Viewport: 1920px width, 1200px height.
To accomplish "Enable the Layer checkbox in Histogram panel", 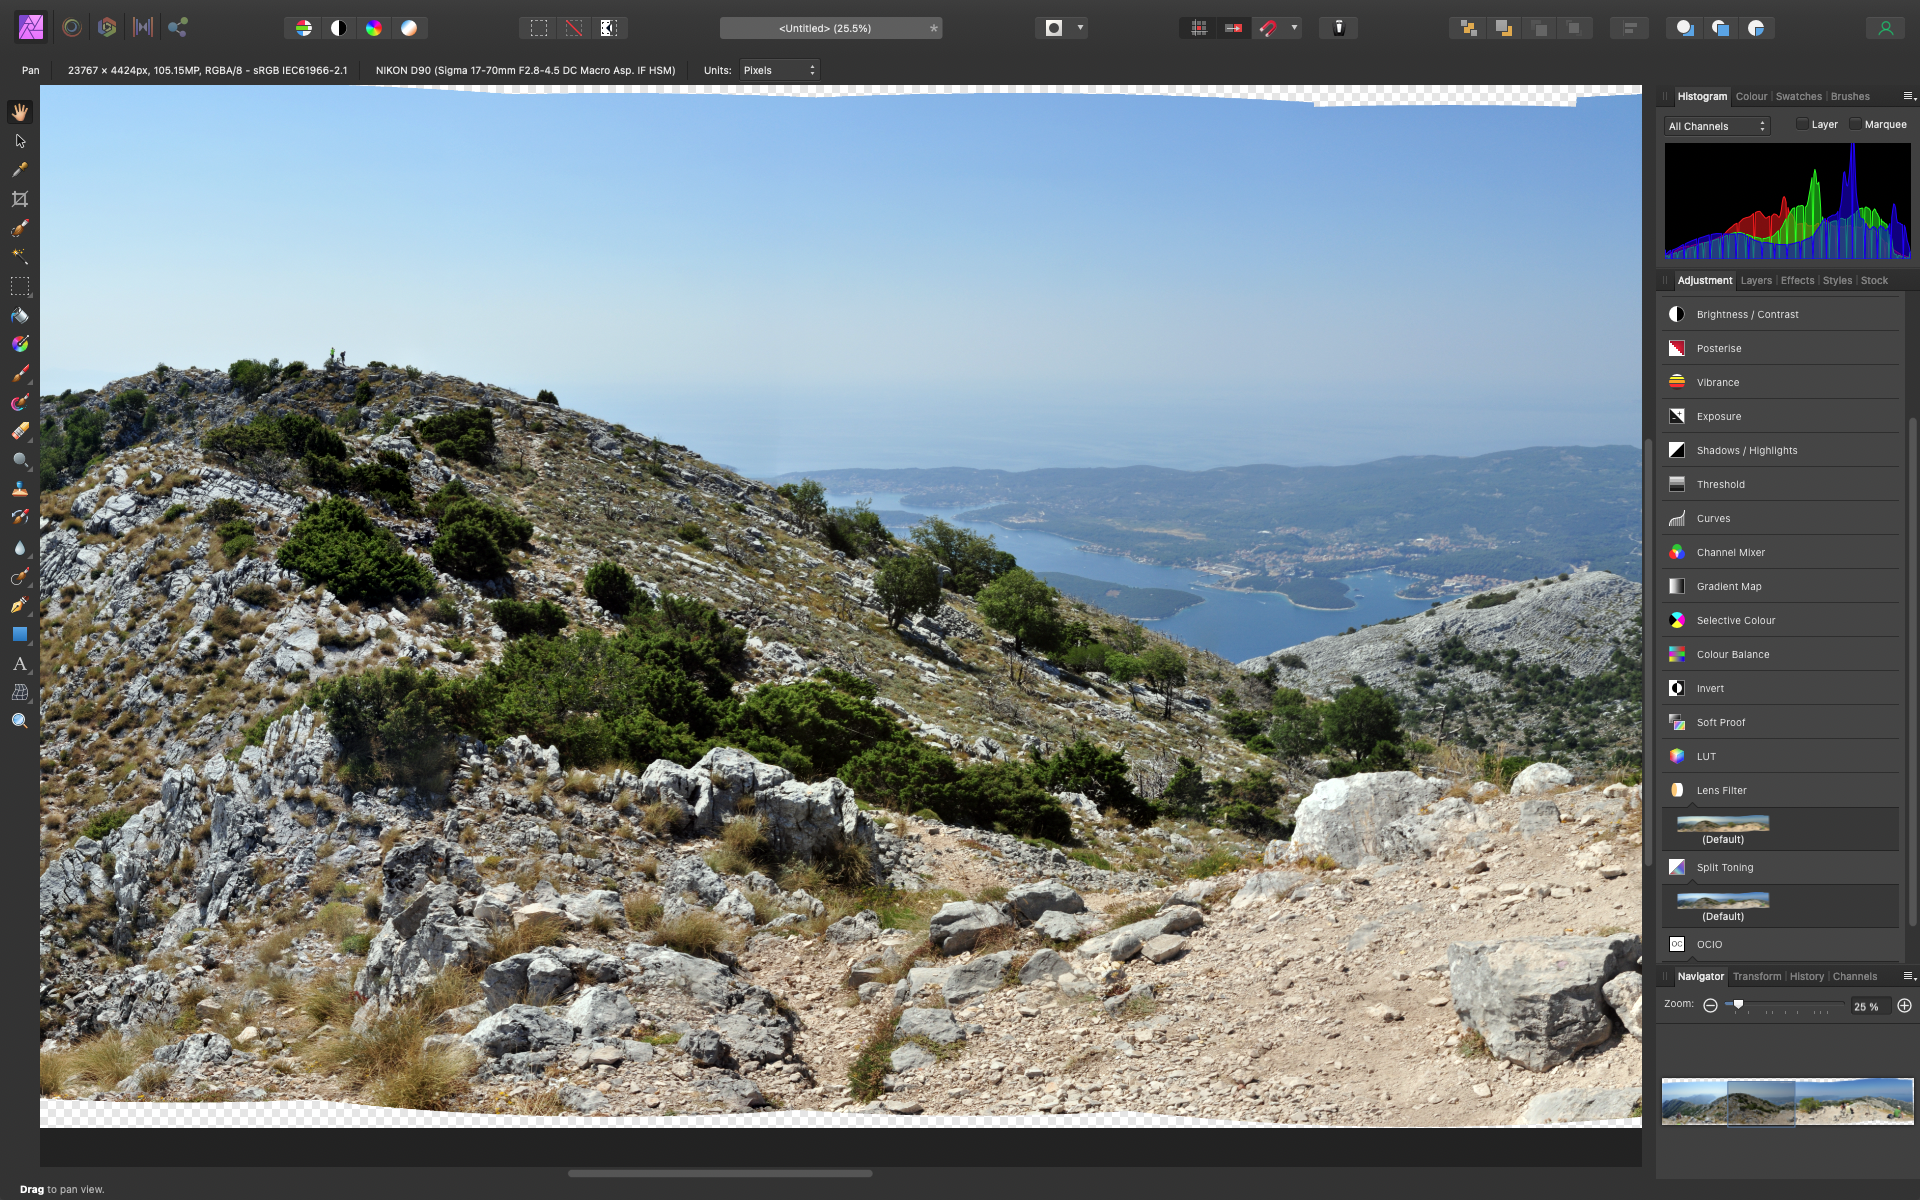I will tap(1803, 124).
